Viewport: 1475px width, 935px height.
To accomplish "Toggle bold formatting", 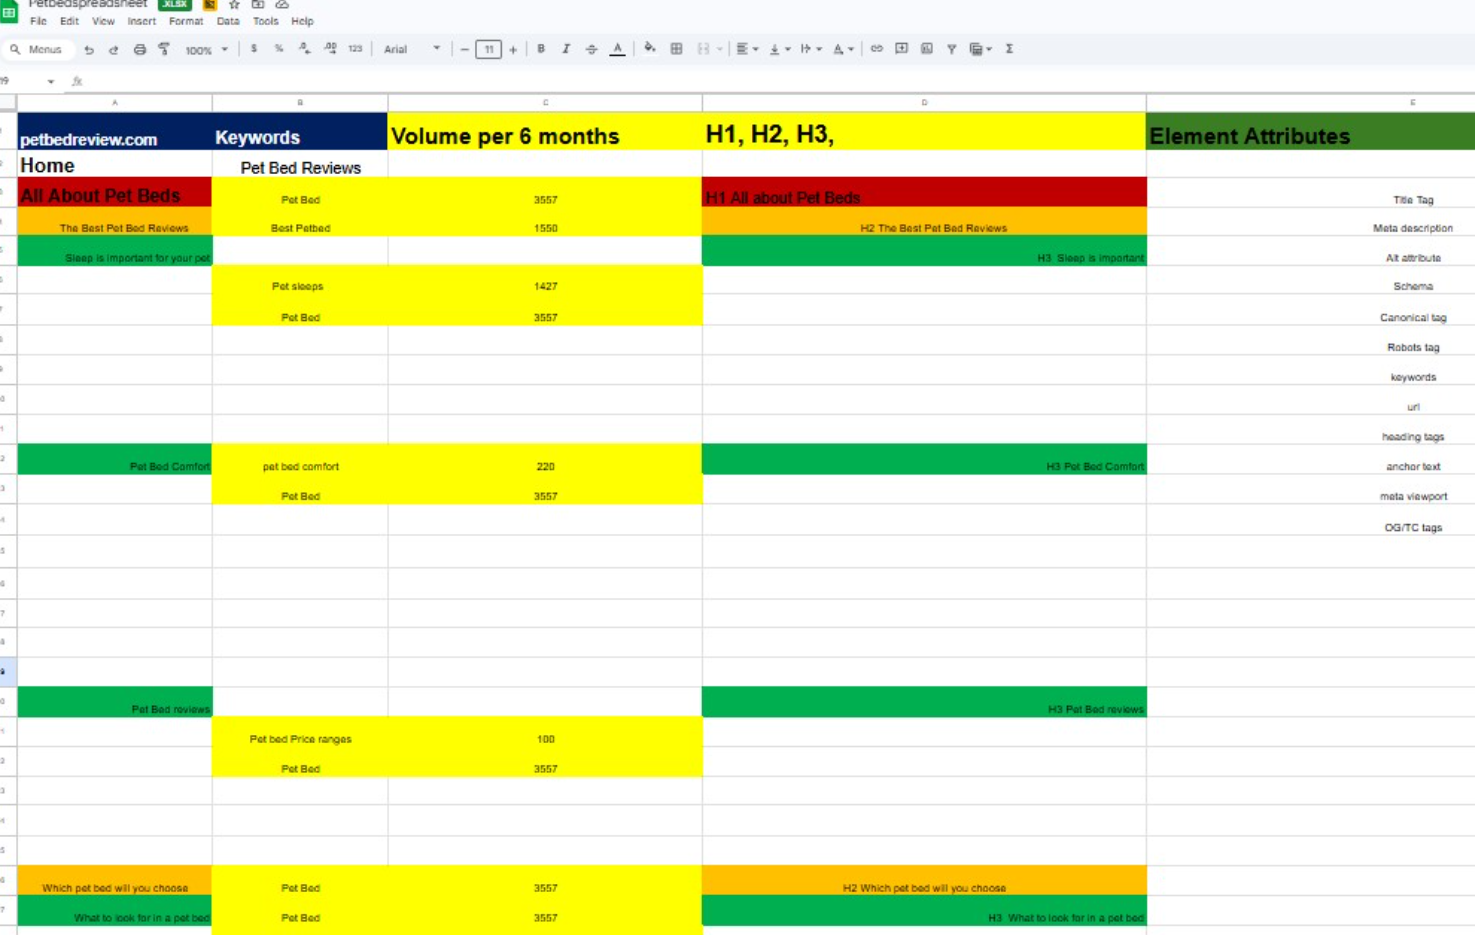I will pyautogui.click(x=541, y=49).
